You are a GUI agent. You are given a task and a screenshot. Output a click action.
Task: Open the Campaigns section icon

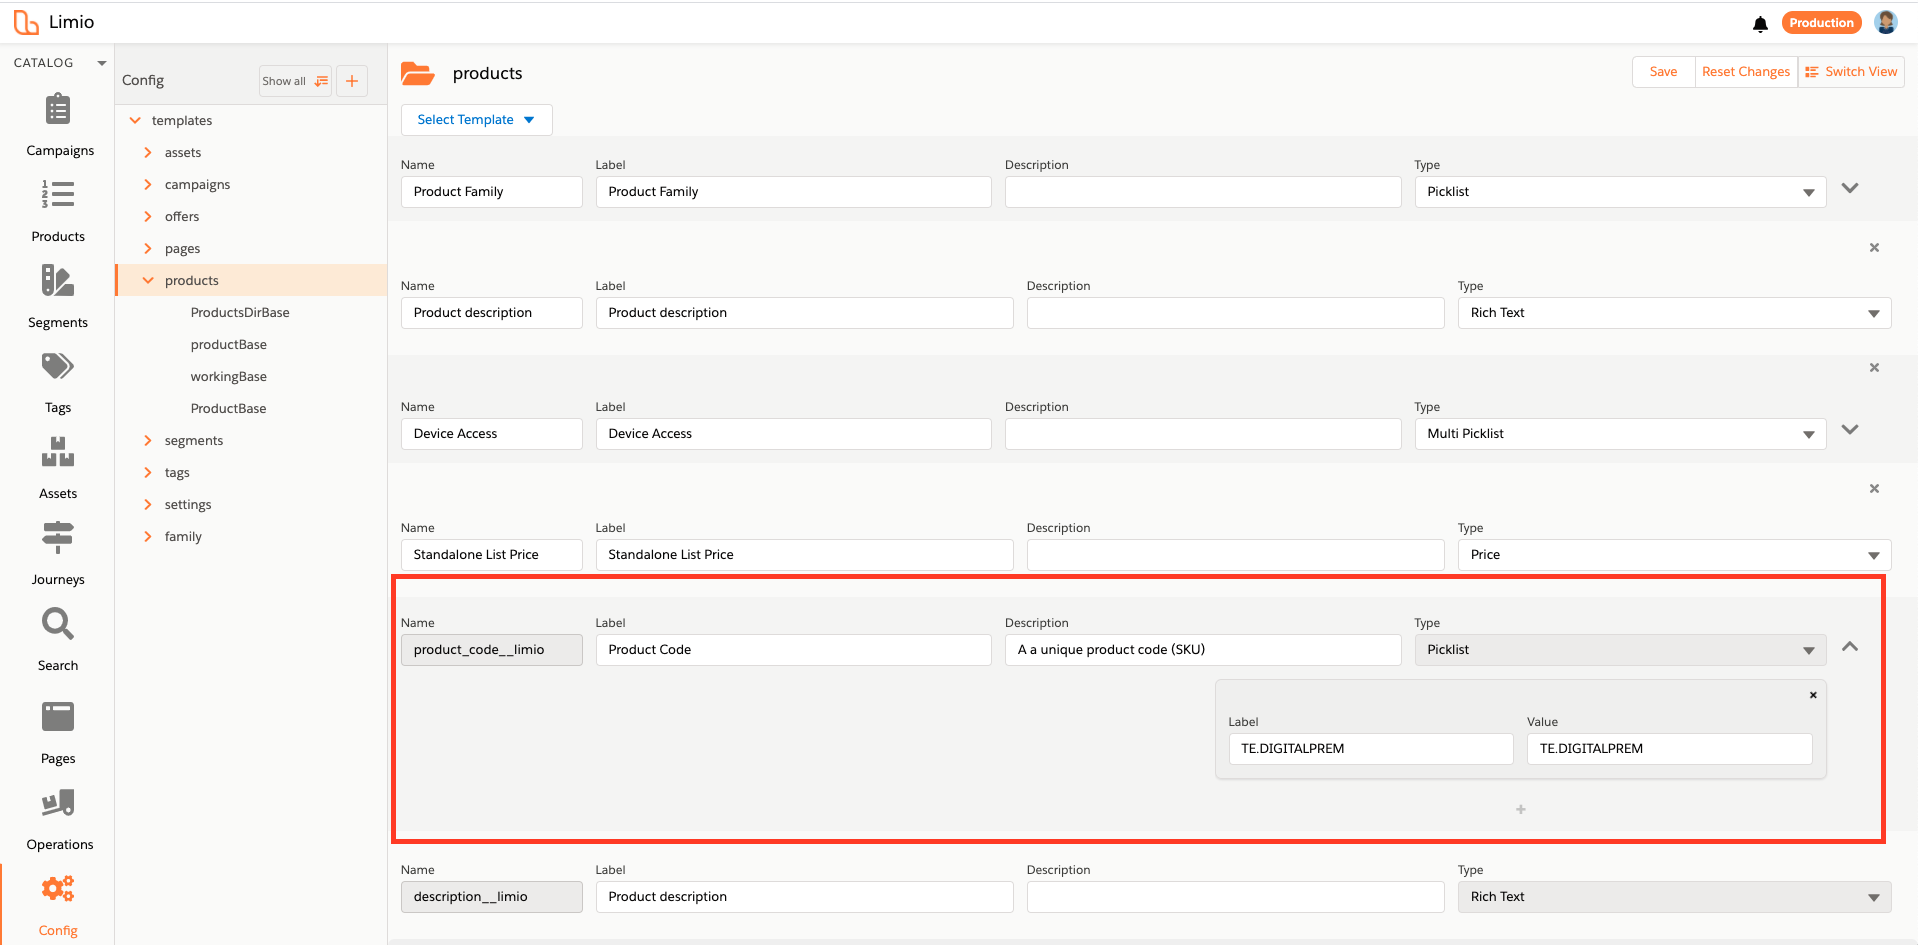click(58, 109)
